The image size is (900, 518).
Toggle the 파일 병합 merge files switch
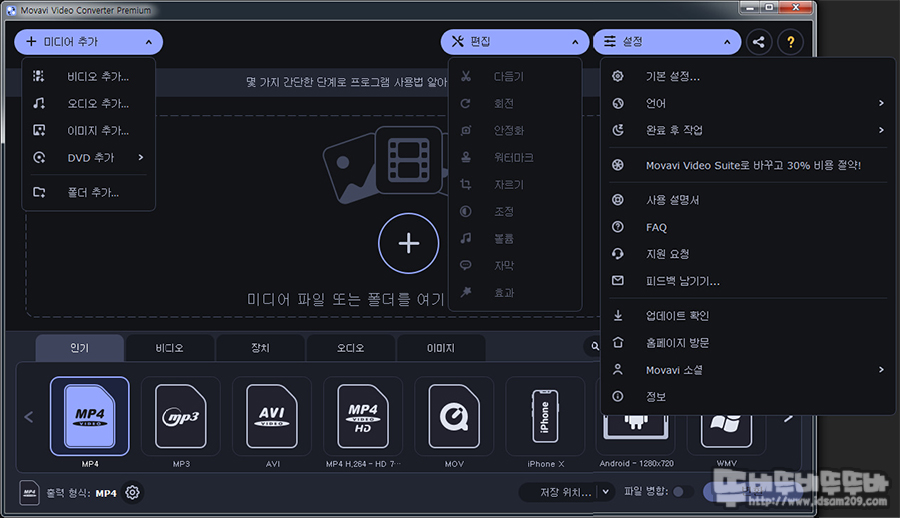pos(682,492)
